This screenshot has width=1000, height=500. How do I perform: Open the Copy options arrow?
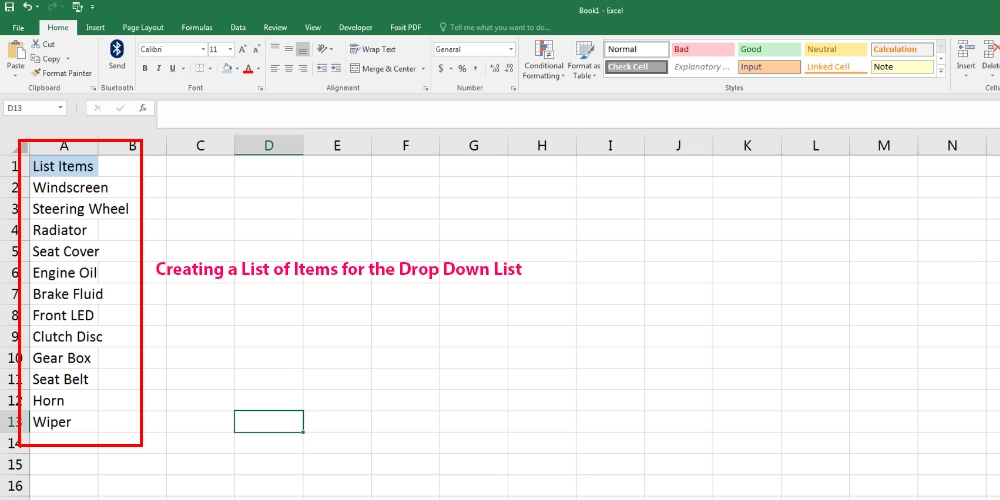click(x=66, y=59)
